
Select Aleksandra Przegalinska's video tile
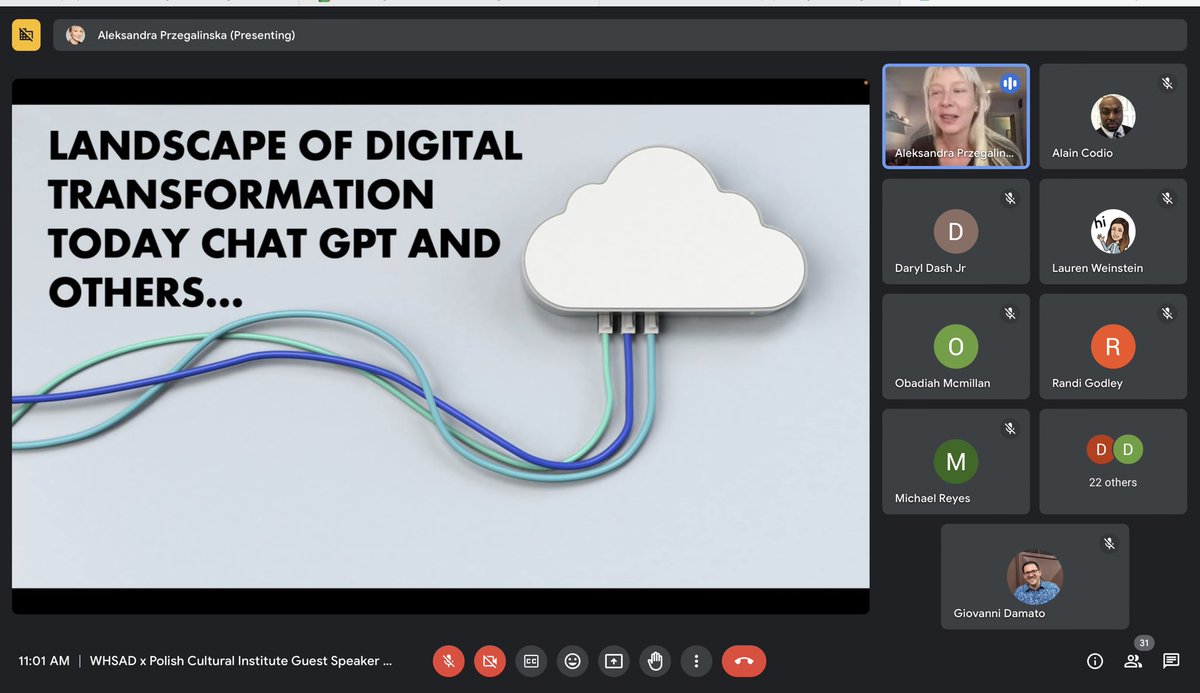(956, 116)
